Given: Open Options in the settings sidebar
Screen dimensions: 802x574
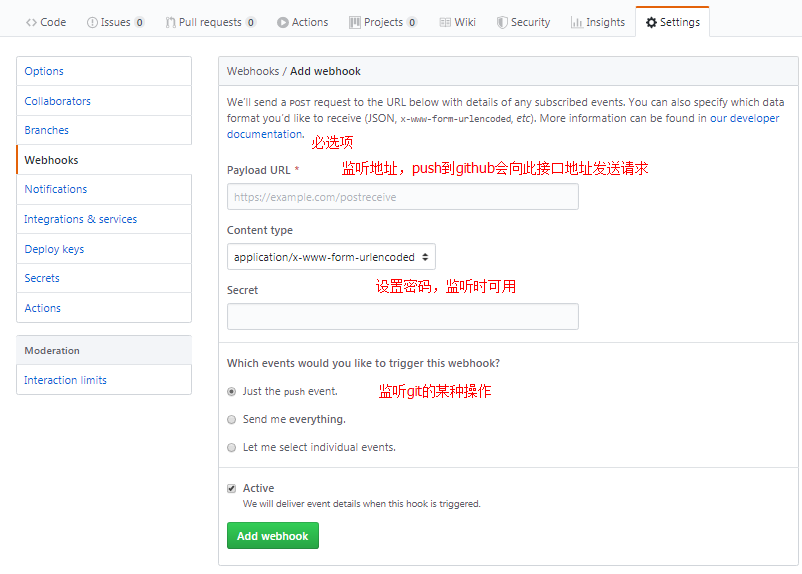Looking at the screenshot, I should point(104,71).
